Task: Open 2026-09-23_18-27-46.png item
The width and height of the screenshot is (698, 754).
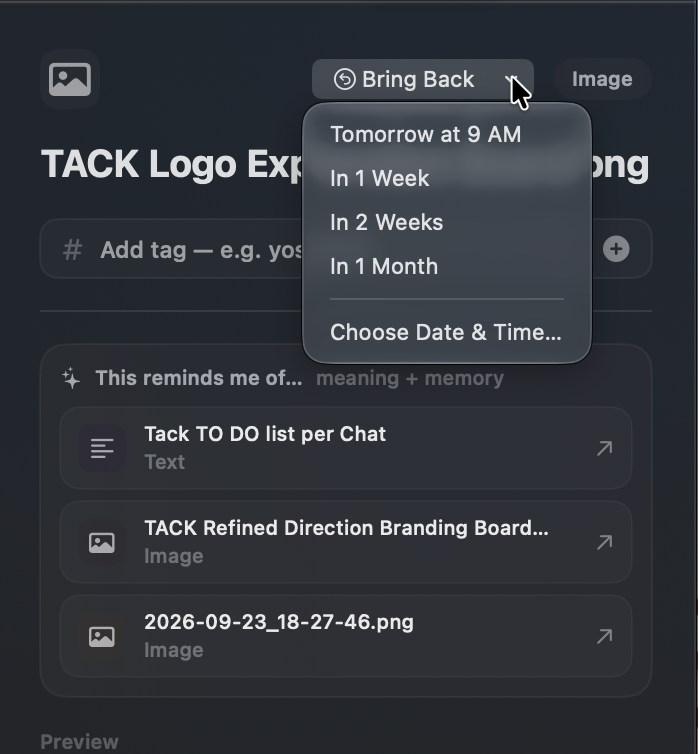Action: [346, 636]
